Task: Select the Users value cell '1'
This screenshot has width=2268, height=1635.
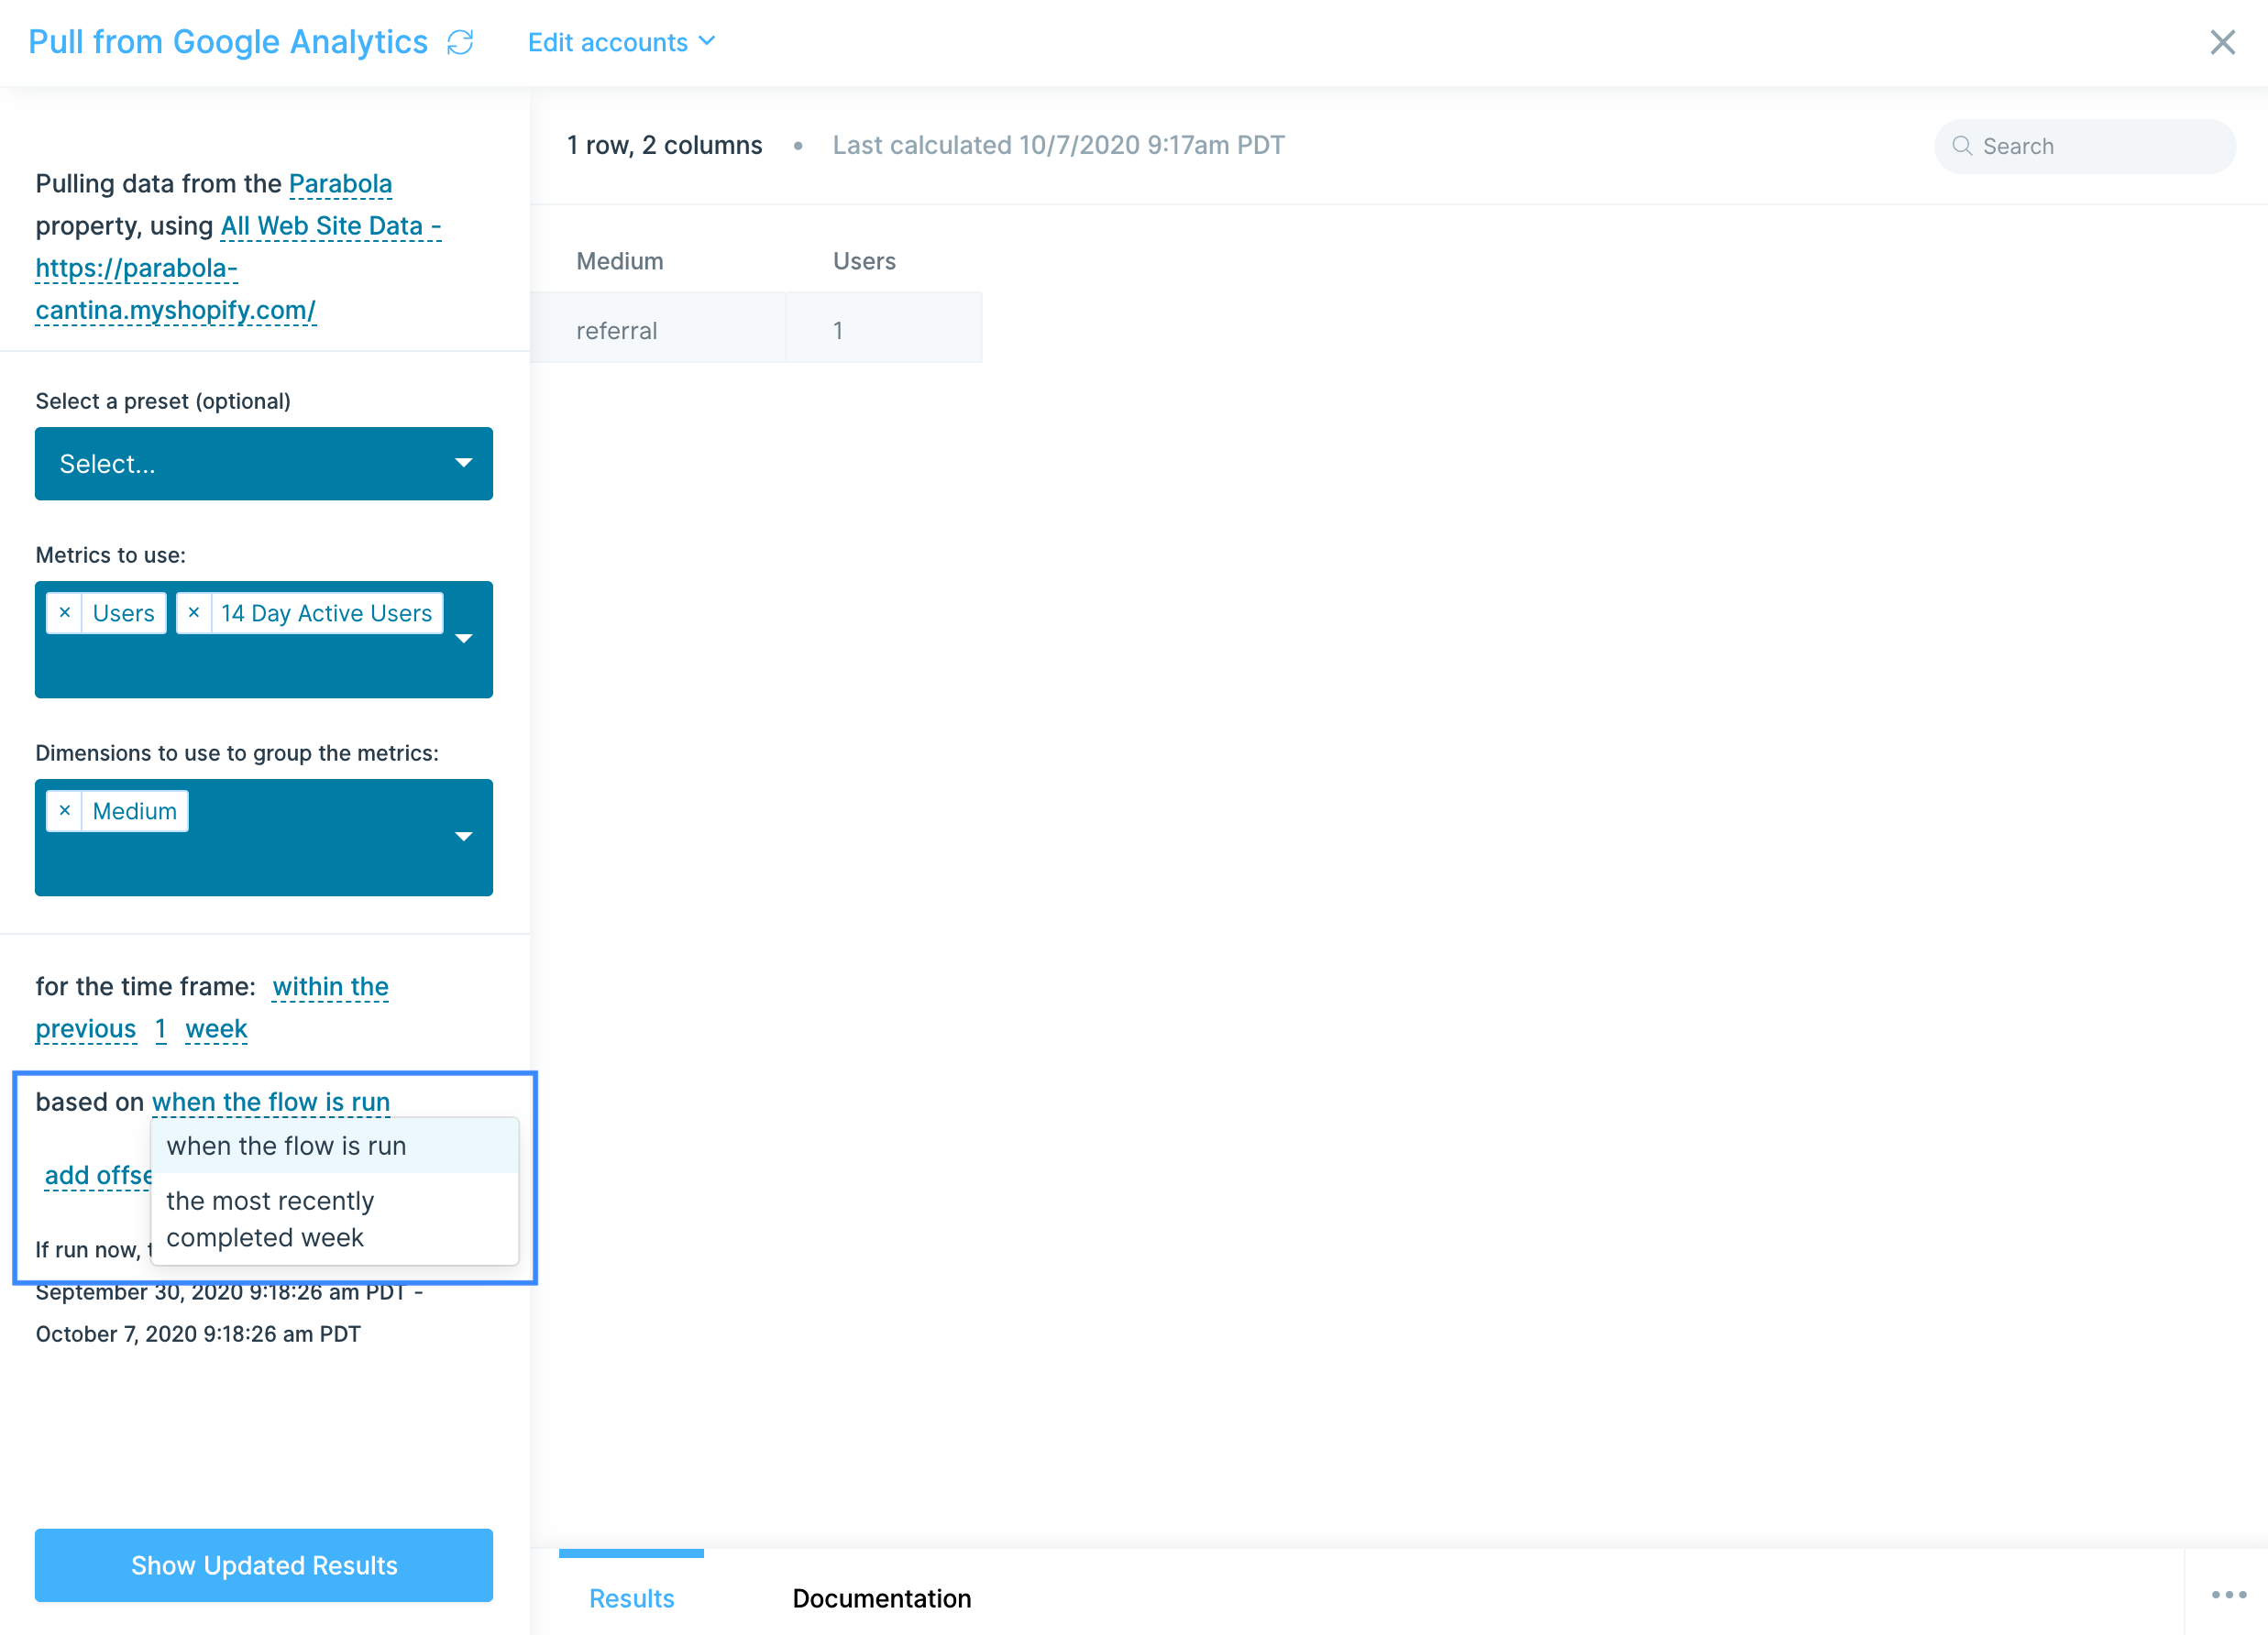Action: click(x=884, y=328)
